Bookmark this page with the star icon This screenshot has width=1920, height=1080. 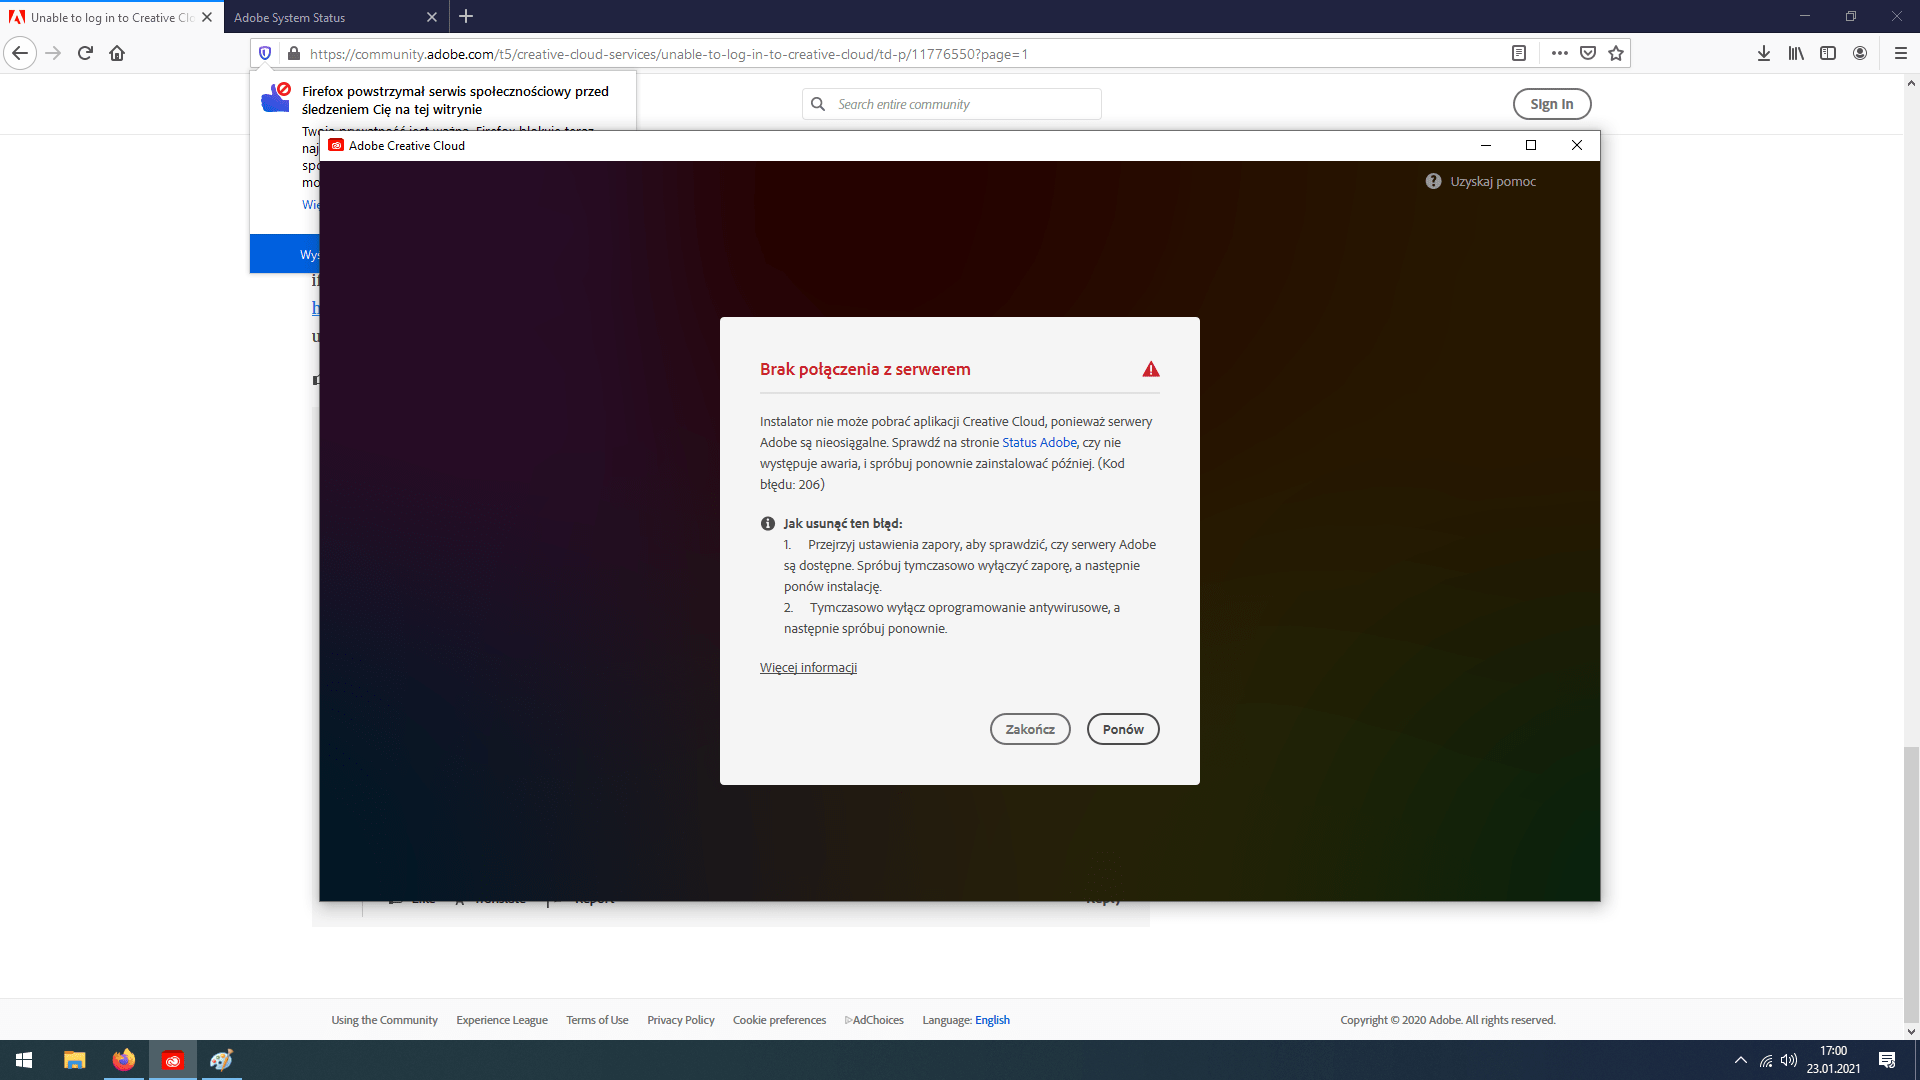[x=1616, y=54]
